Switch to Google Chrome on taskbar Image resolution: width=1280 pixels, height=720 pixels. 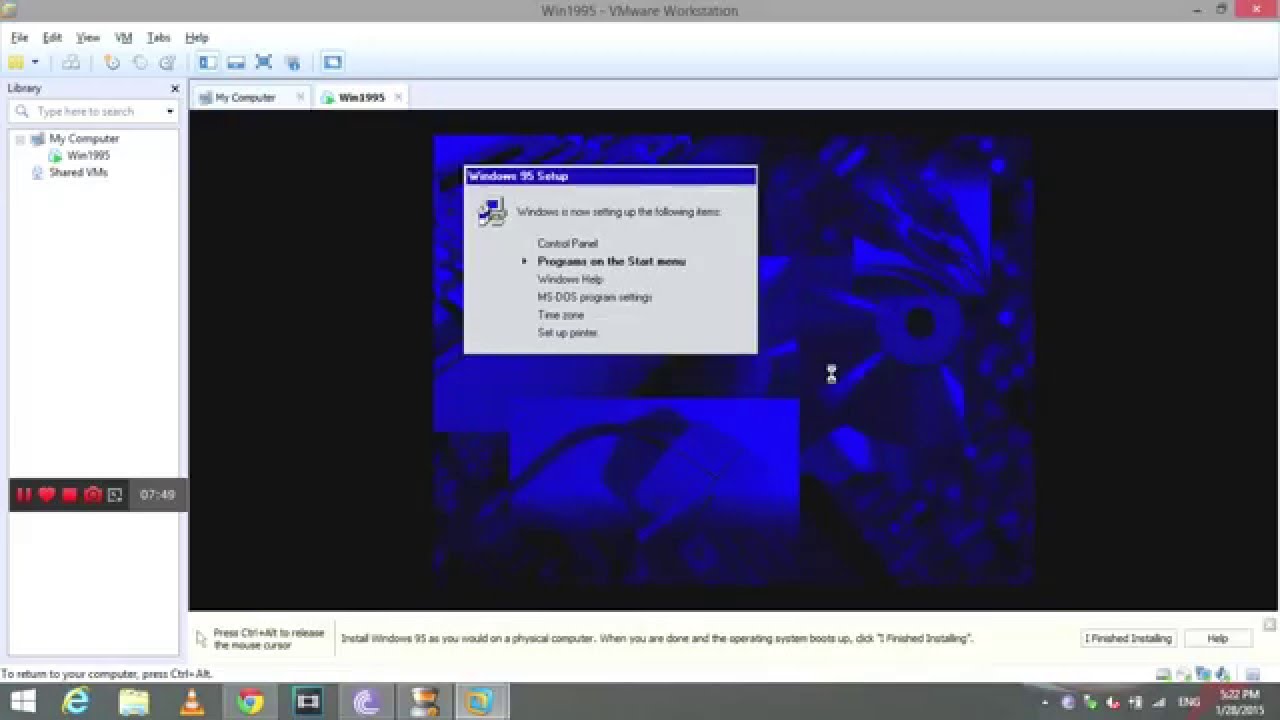[250, 702]
